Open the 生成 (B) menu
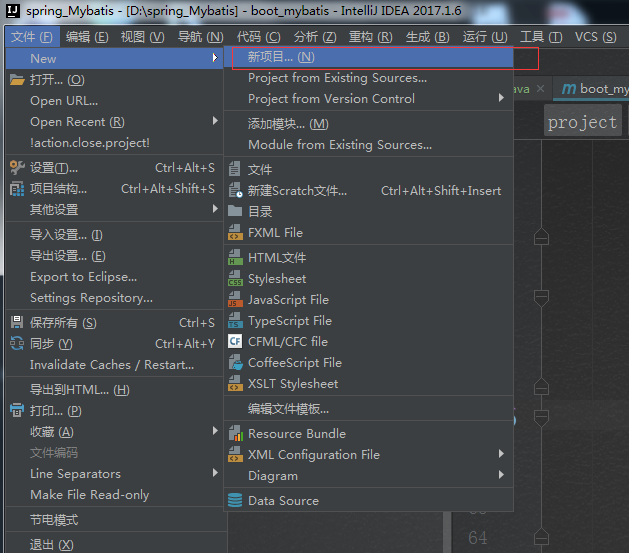 [428, 37]
